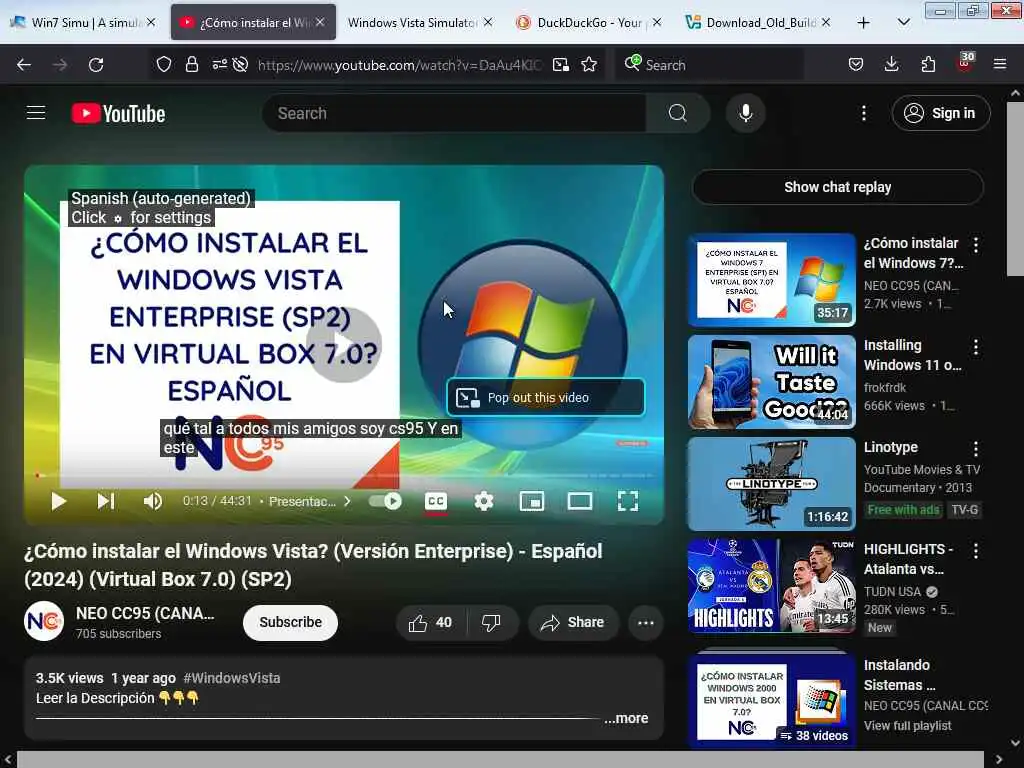This screenshot has height=768, width=1024.
Task: Open options for HIGHLIGHTS Atalanta video
Action: coord(976,551)
